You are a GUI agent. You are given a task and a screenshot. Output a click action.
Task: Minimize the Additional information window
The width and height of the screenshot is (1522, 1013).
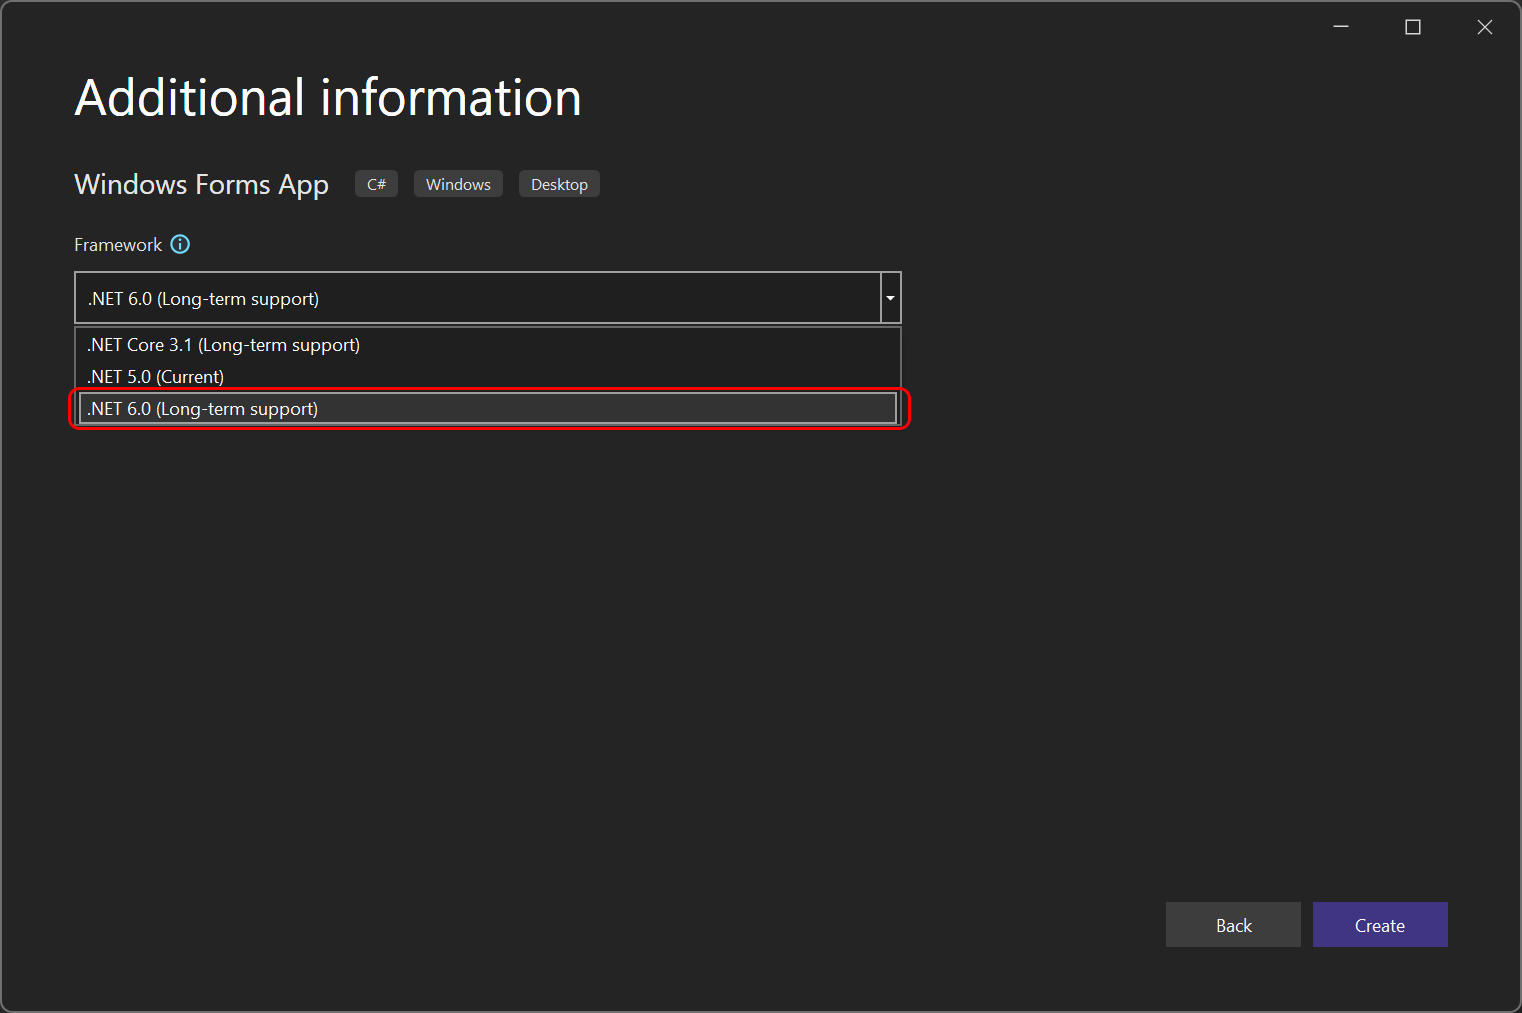[x=1341, y=27]
